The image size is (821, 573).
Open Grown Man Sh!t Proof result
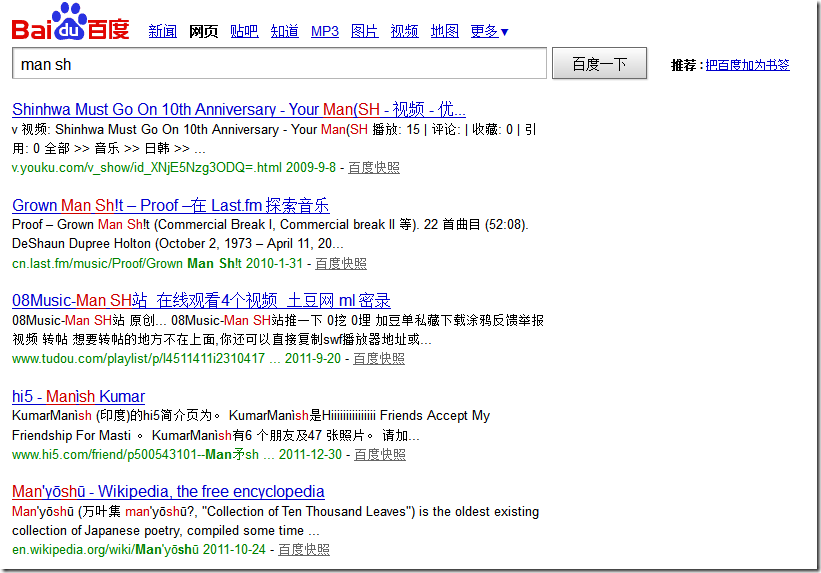[171, 205]
